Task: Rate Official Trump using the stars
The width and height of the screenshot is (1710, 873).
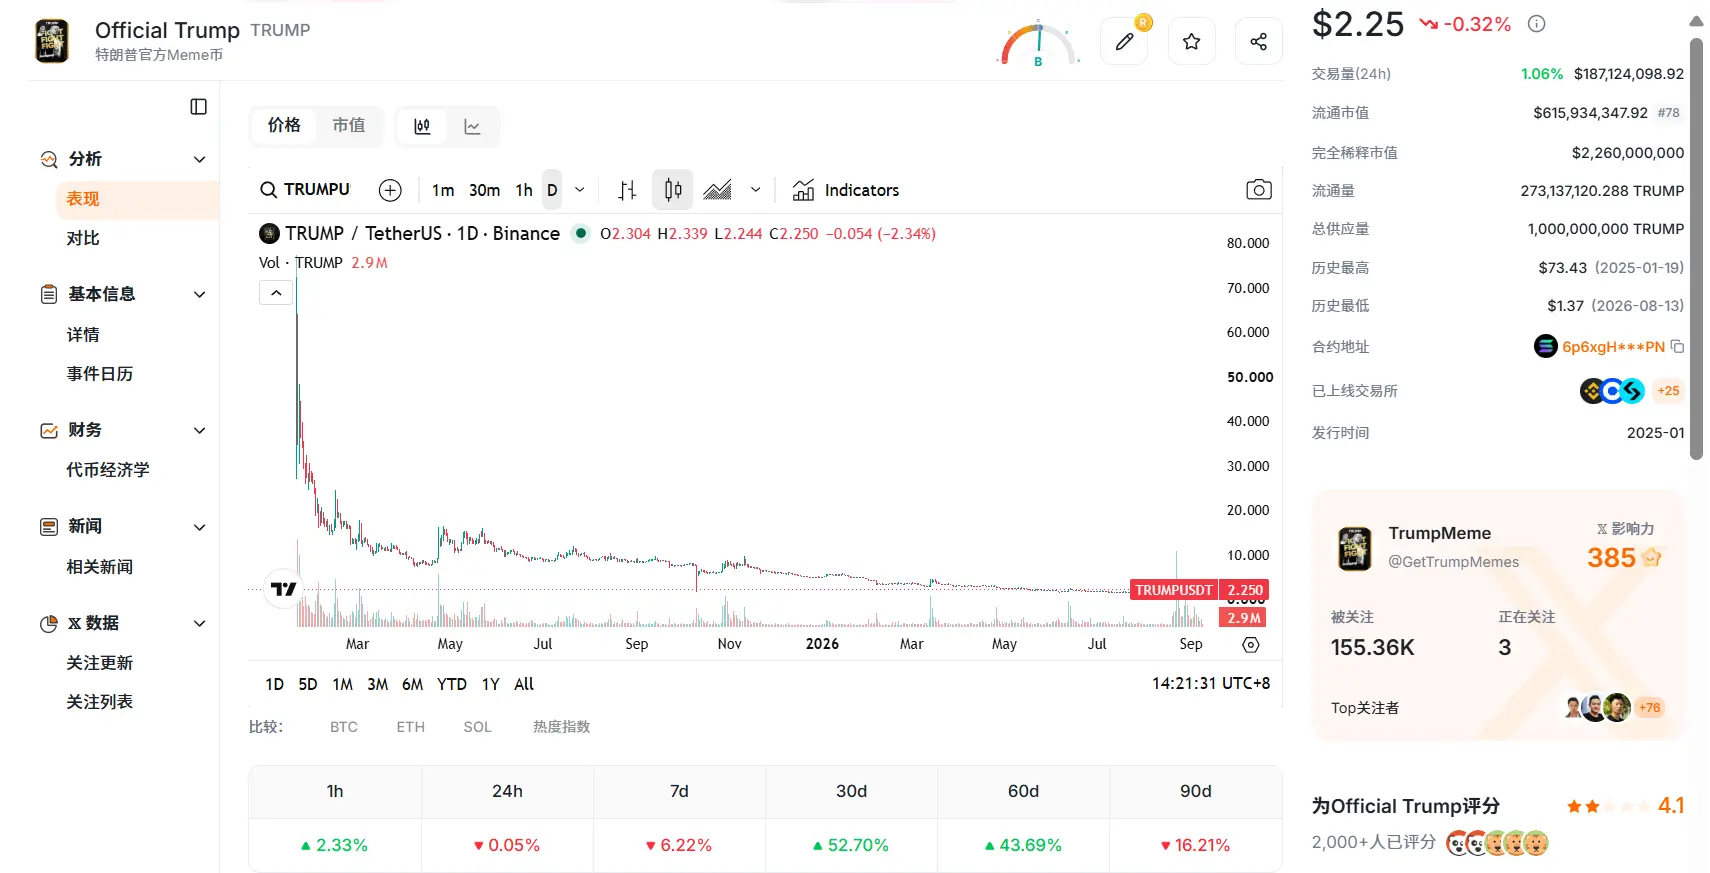Action: pos(1607,806)
